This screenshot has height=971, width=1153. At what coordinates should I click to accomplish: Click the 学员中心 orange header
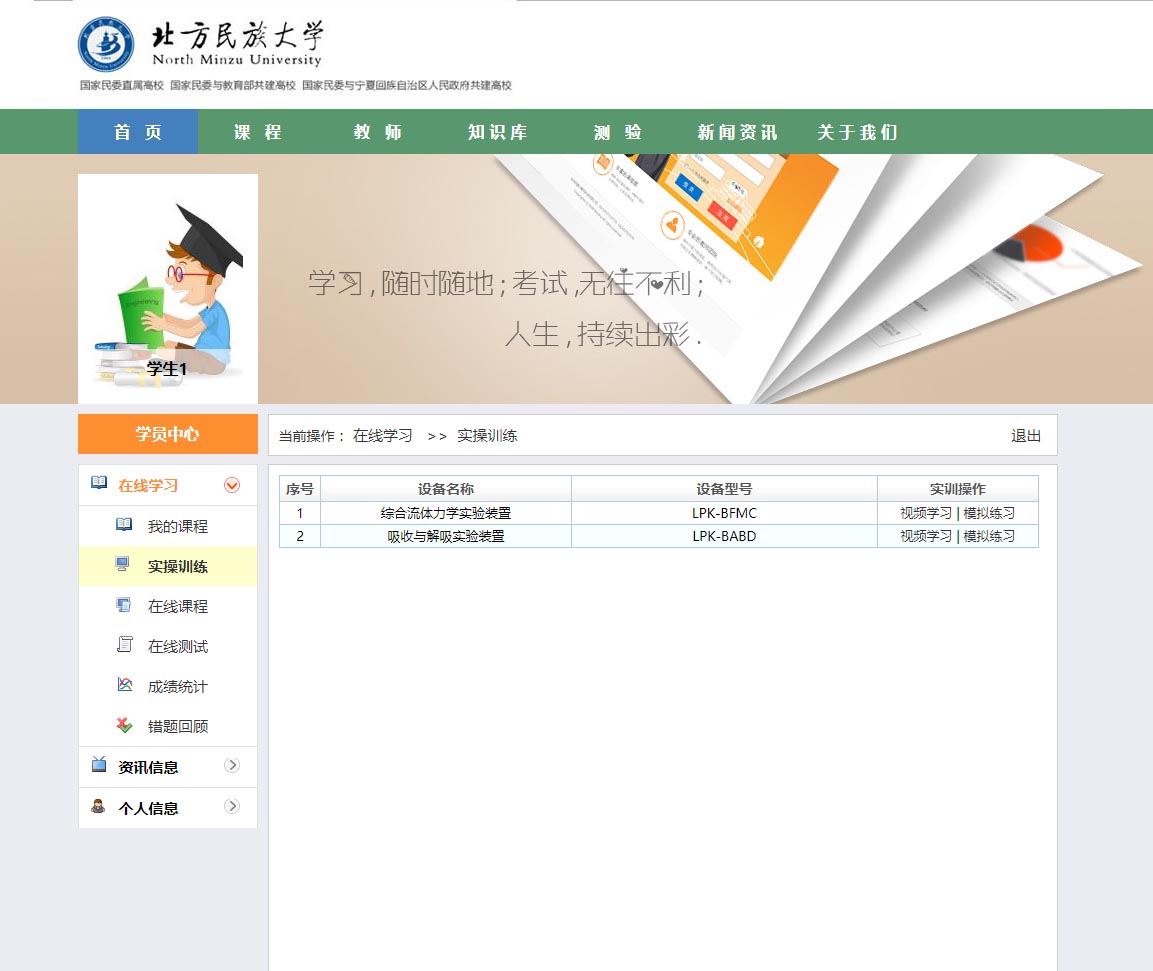[x=168, y=434]
